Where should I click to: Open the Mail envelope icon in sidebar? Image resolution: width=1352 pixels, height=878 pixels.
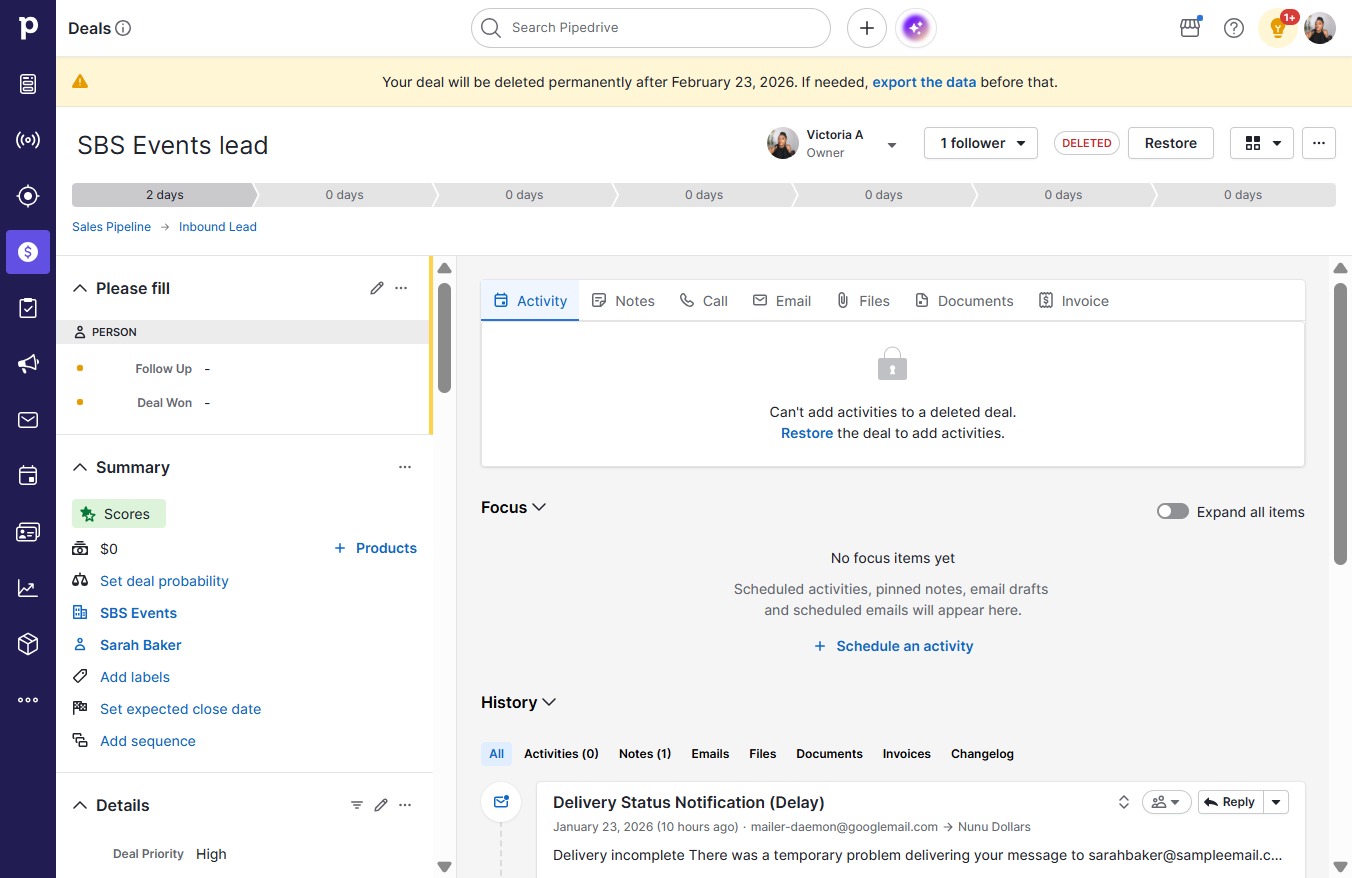tap(28, 420)
